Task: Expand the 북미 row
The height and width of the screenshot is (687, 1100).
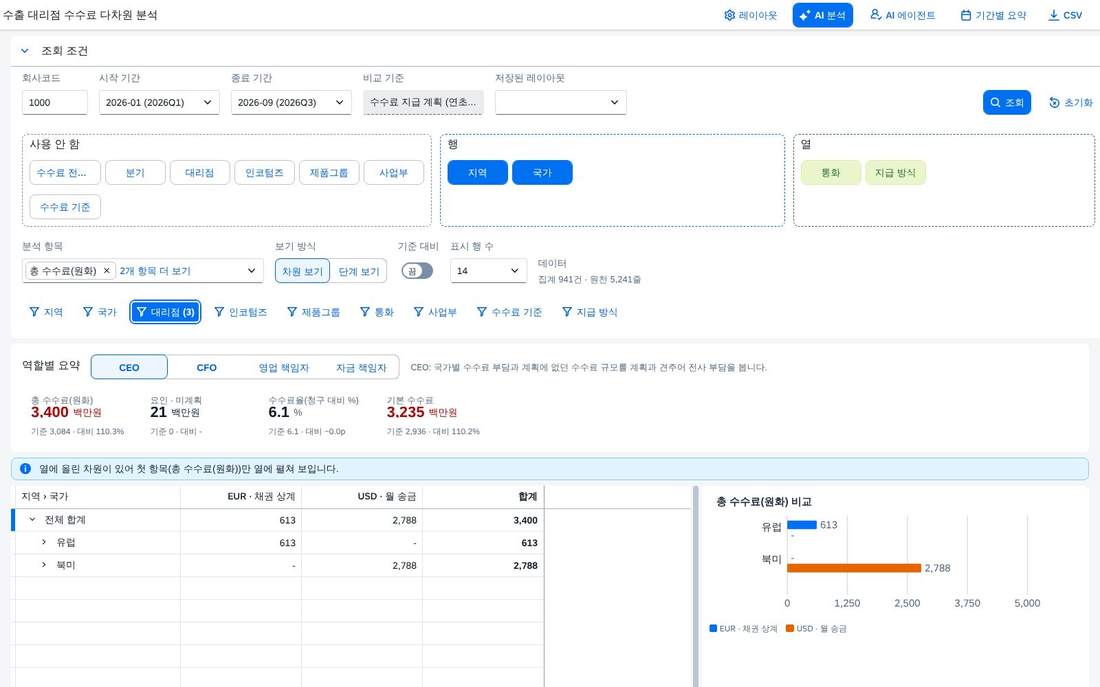Action: pos(43,565)
